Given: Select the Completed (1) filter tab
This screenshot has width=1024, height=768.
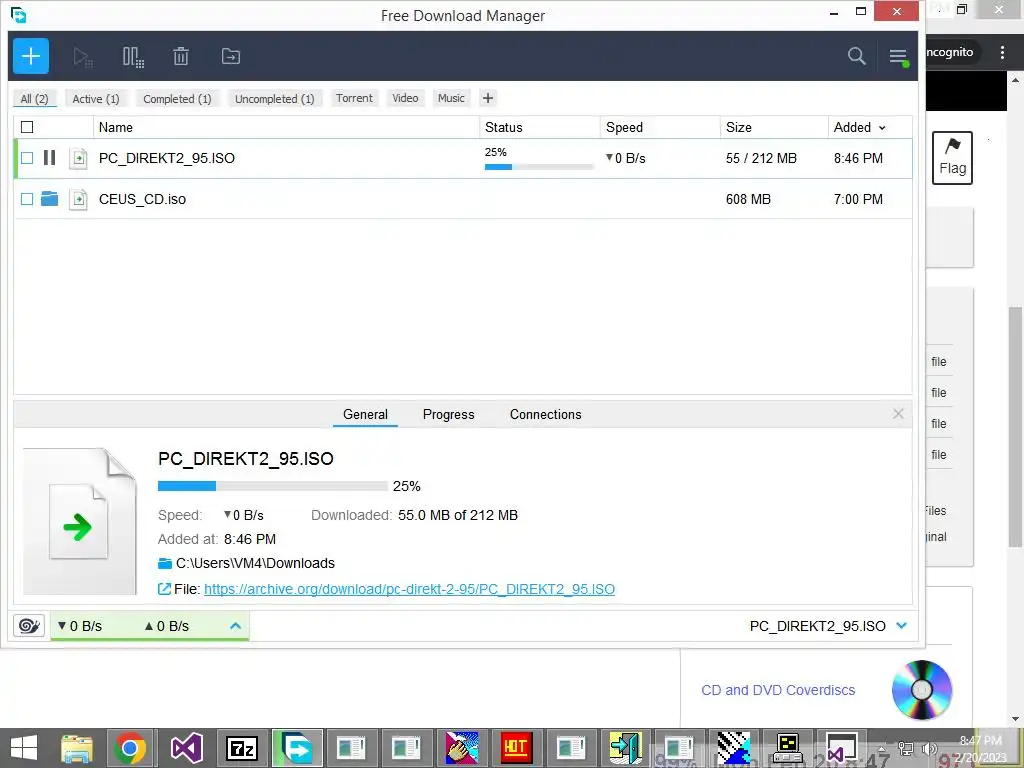Looking at the screenshot, I should pyautogui.click(x=177, y=99).
